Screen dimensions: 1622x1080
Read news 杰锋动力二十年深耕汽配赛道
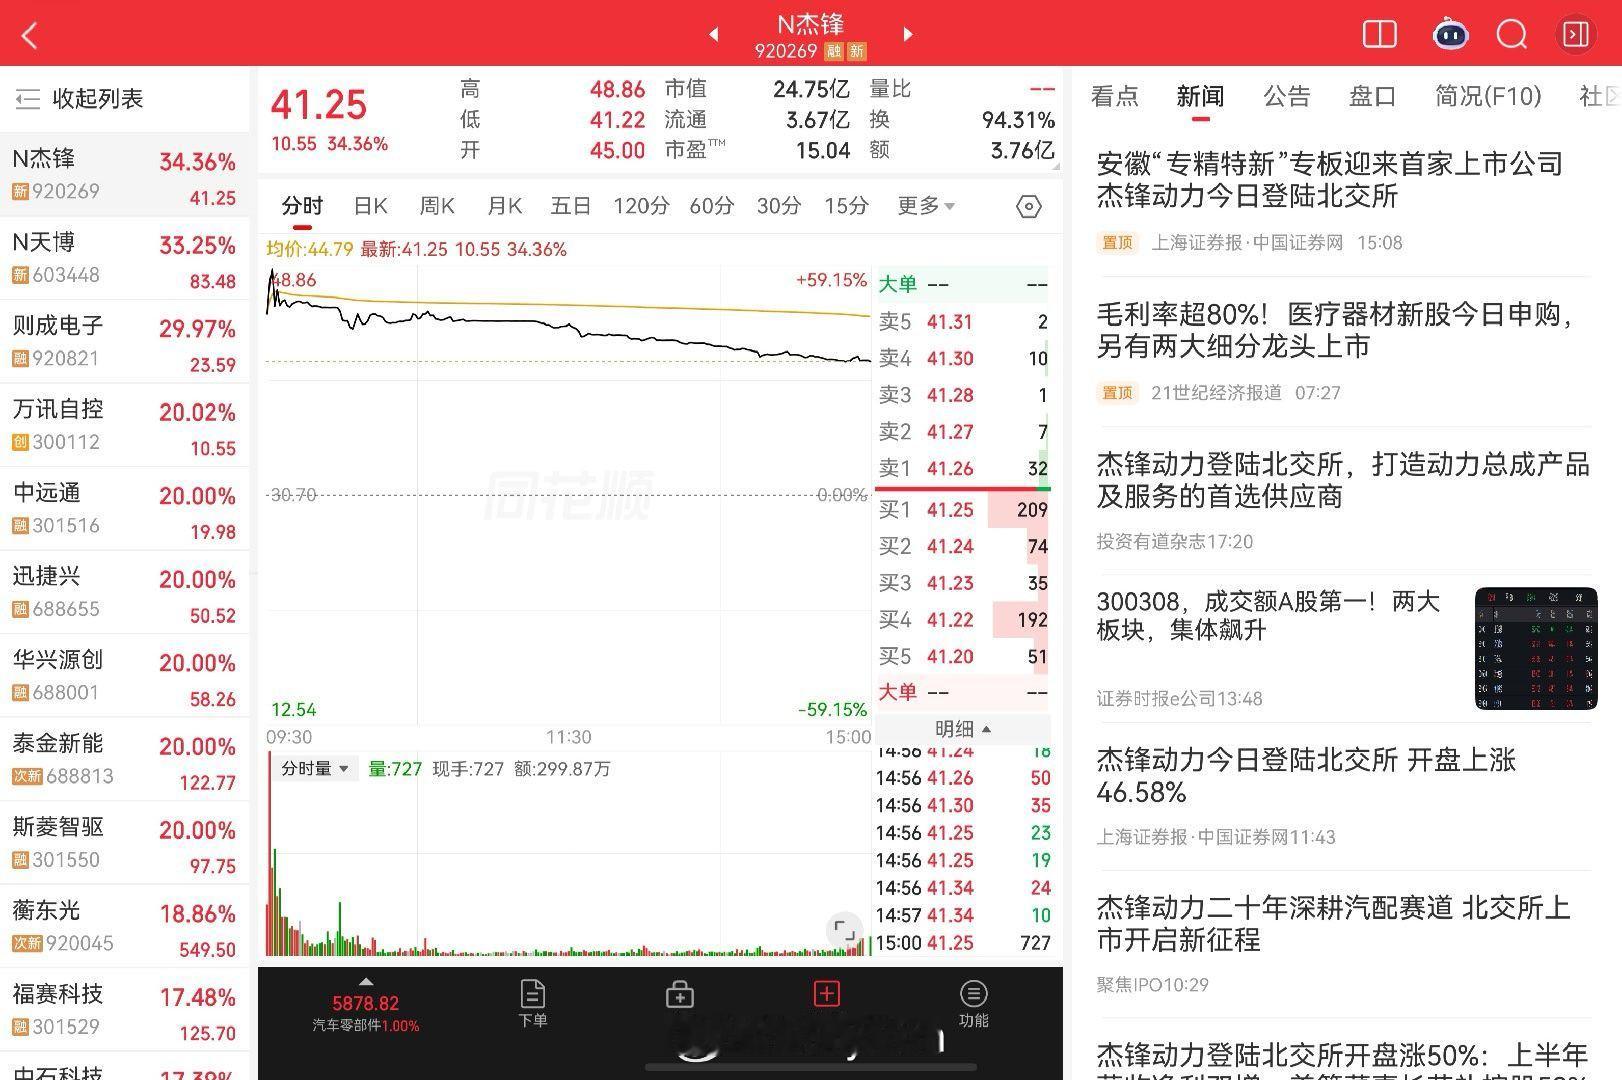coord(1334,924)
